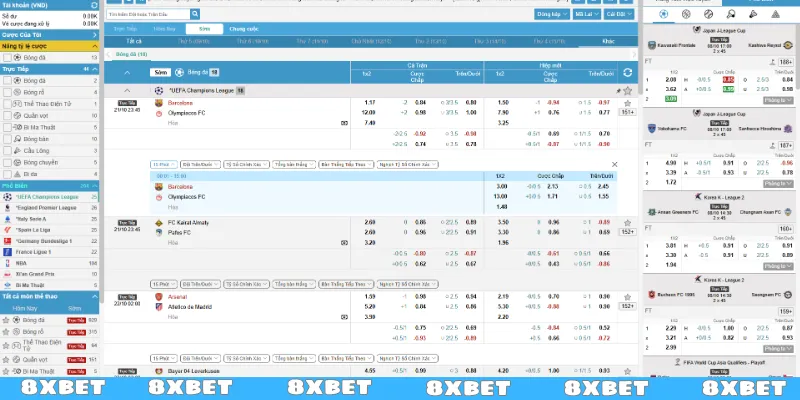Click the 151+ more bets button
The width and height of the screenshot is (800, 400).
[x=627, y=113]
